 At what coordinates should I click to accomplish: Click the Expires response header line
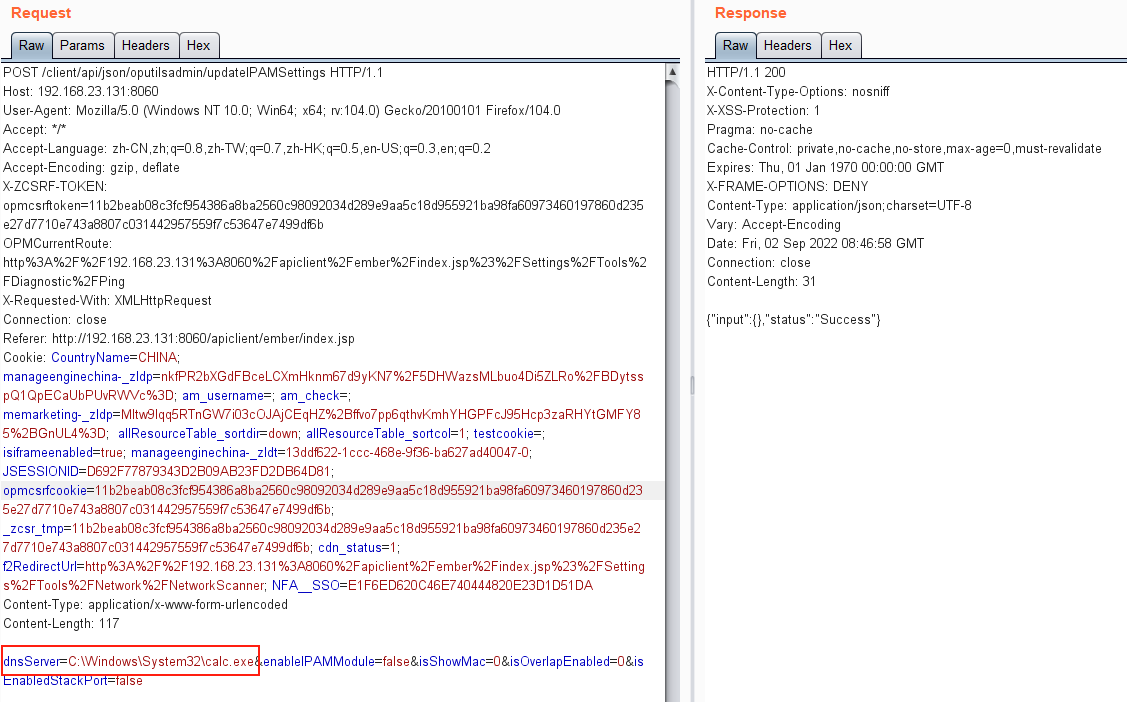825,167
